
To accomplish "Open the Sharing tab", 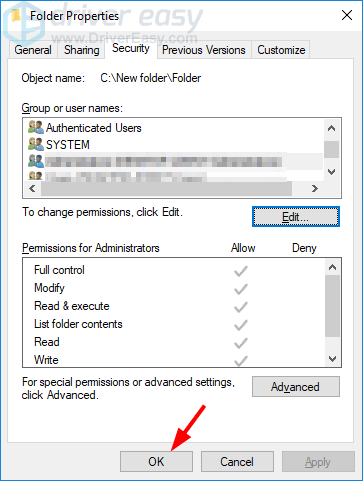I will point(82,50).
